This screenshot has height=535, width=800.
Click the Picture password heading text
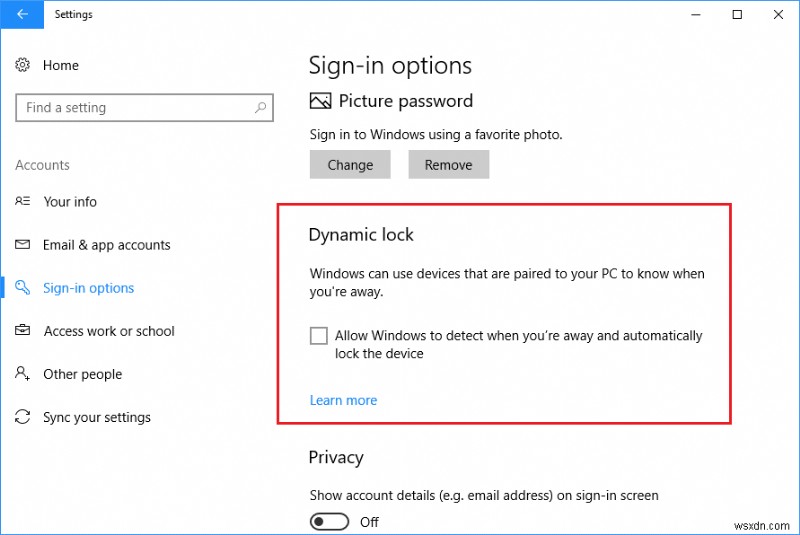pyautogui.click(x=406, y=101)
